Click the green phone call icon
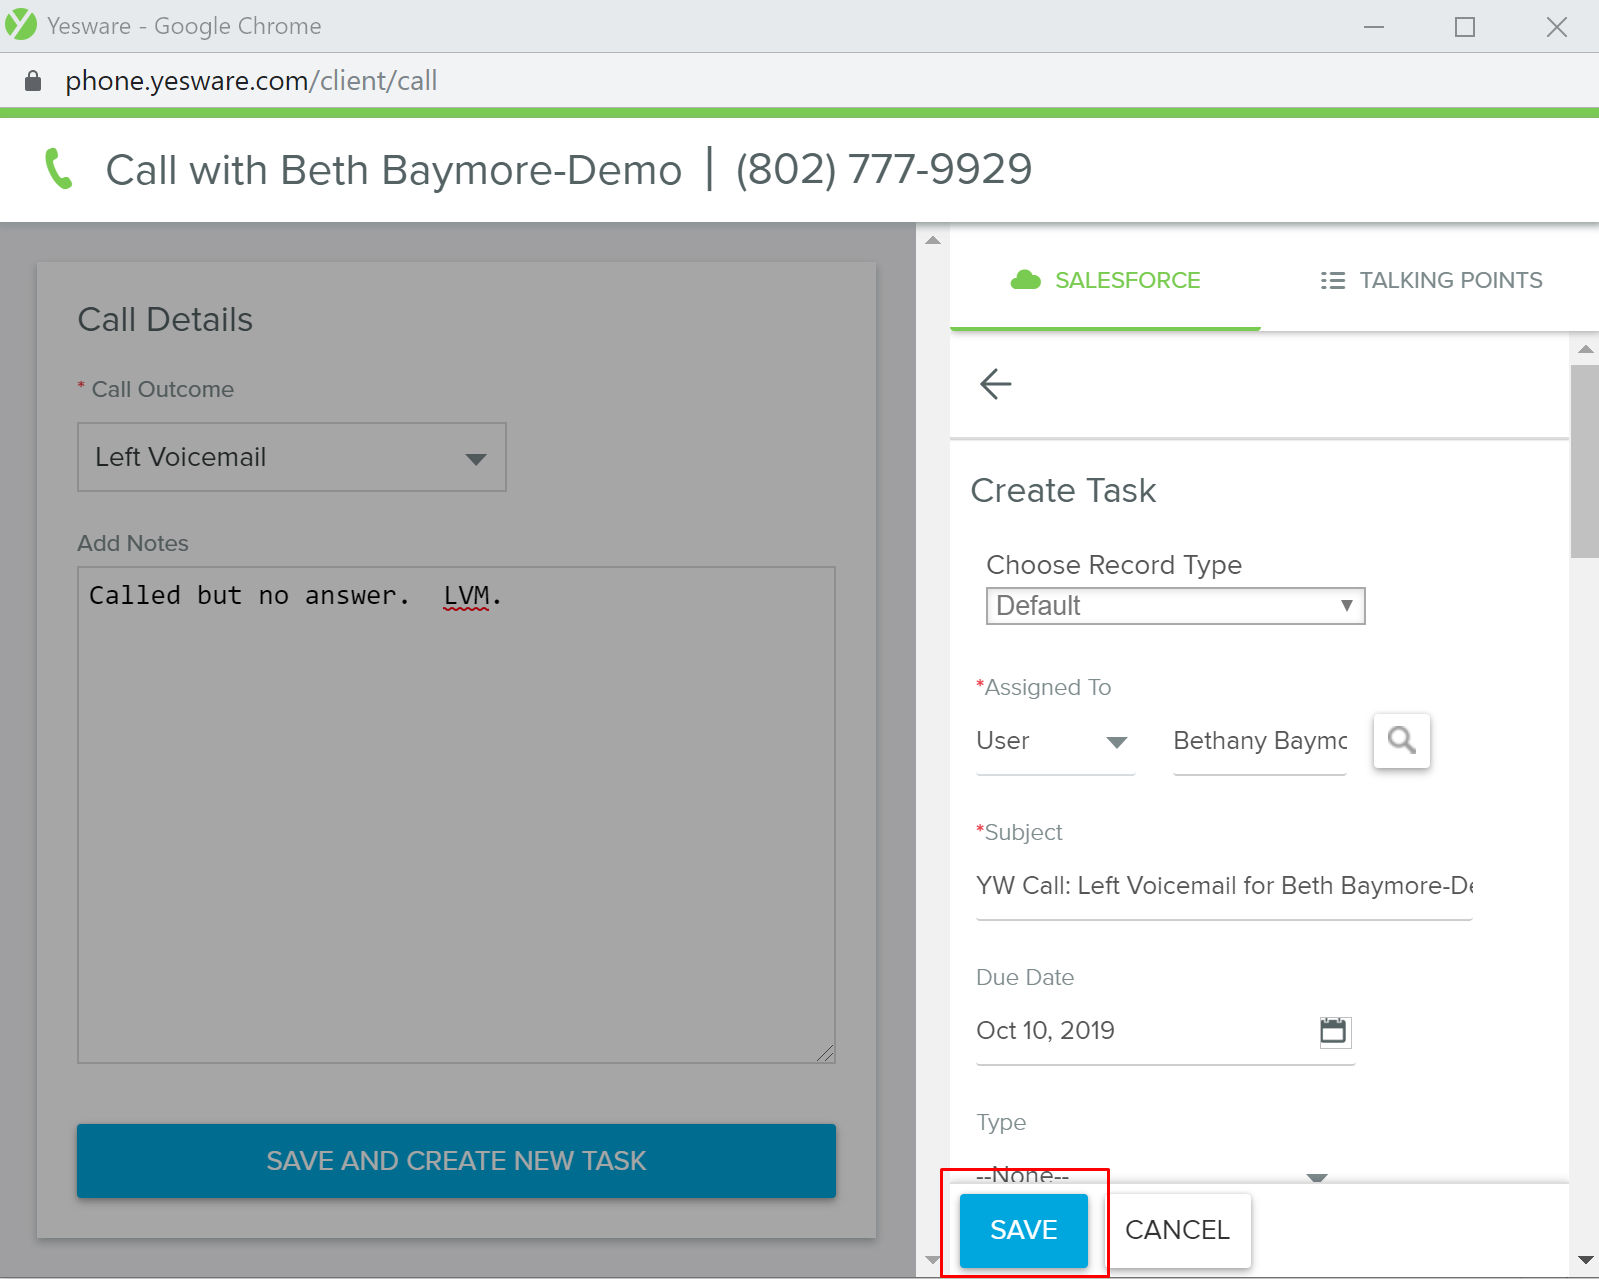 [59, 169]
